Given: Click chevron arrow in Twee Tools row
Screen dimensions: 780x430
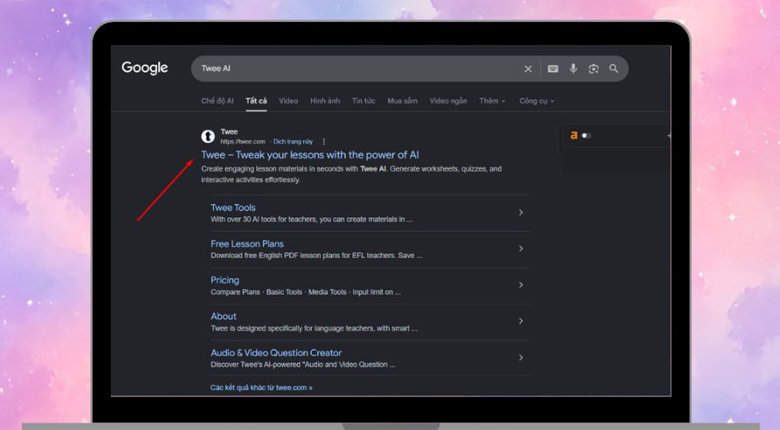Looking at the screenshot, I should [x=521, y=213].
